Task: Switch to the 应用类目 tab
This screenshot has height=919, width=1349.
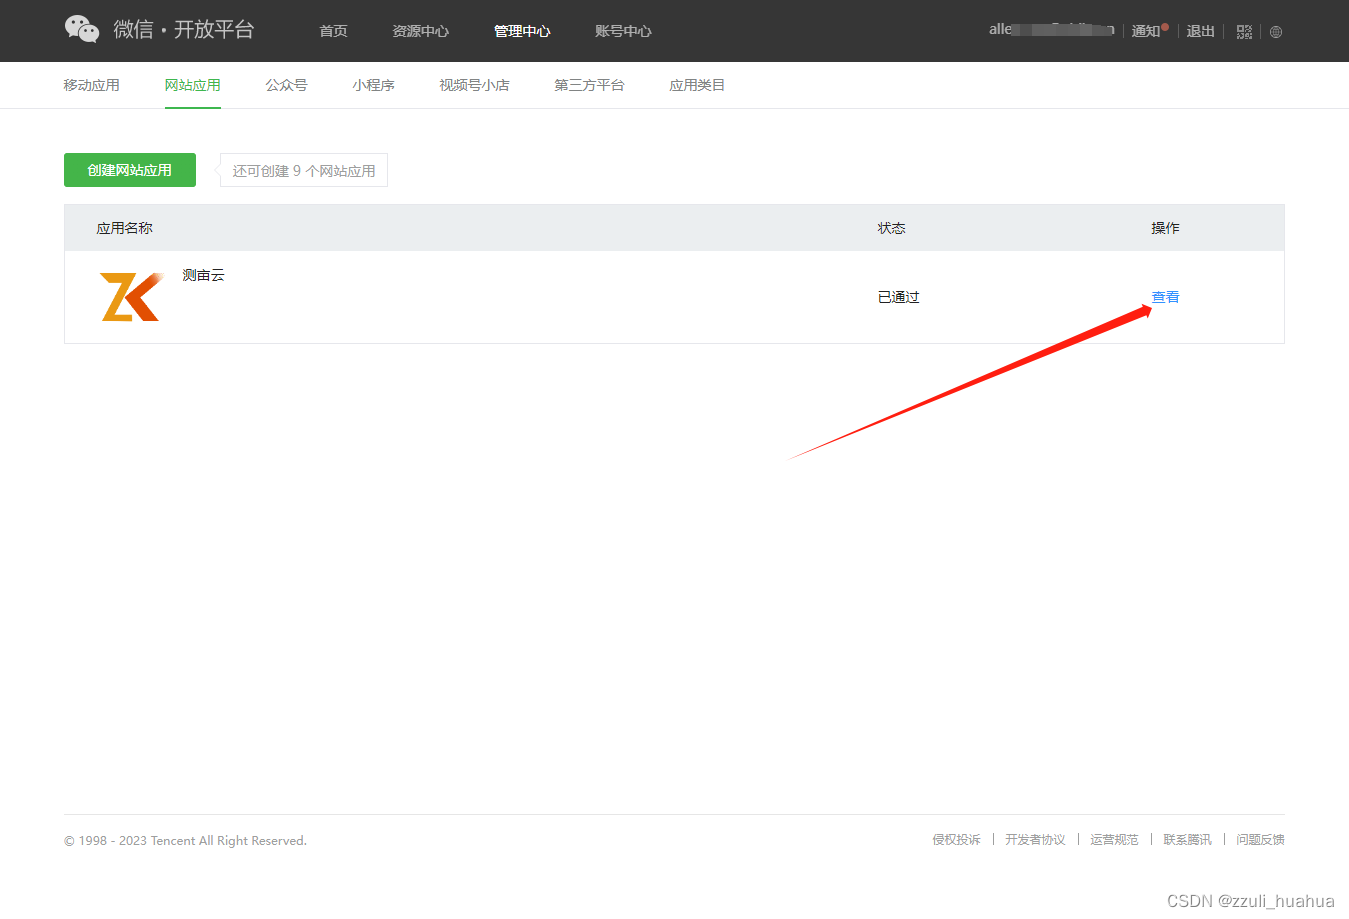Action: tap(697, 85)
